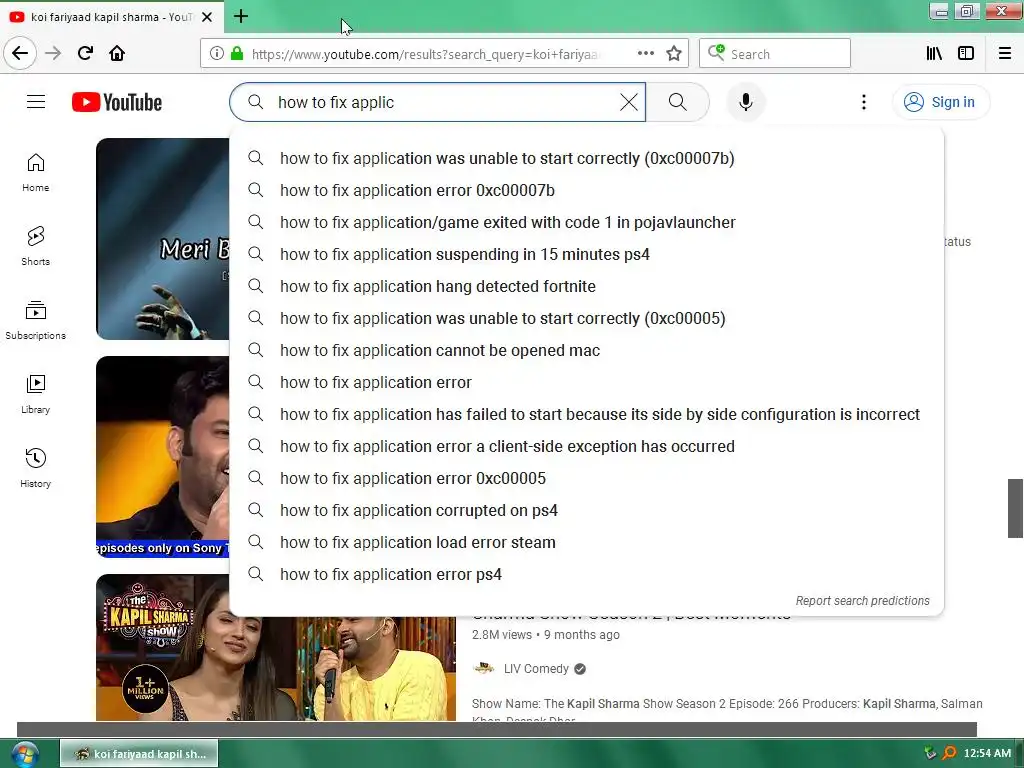Open the Windows Start button

[x=24, y=754]
